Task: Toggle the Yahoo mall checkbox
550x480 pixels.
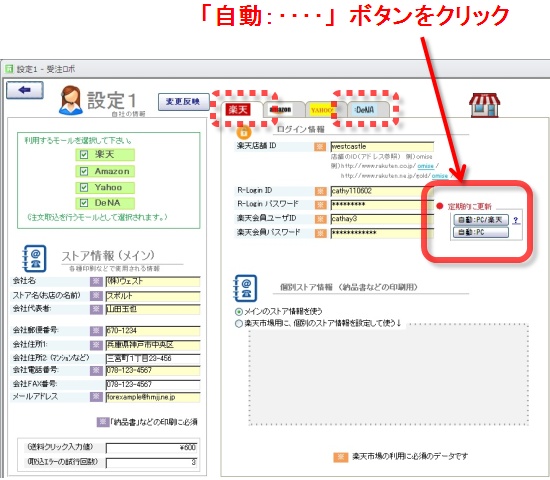Action: point(84,187)
